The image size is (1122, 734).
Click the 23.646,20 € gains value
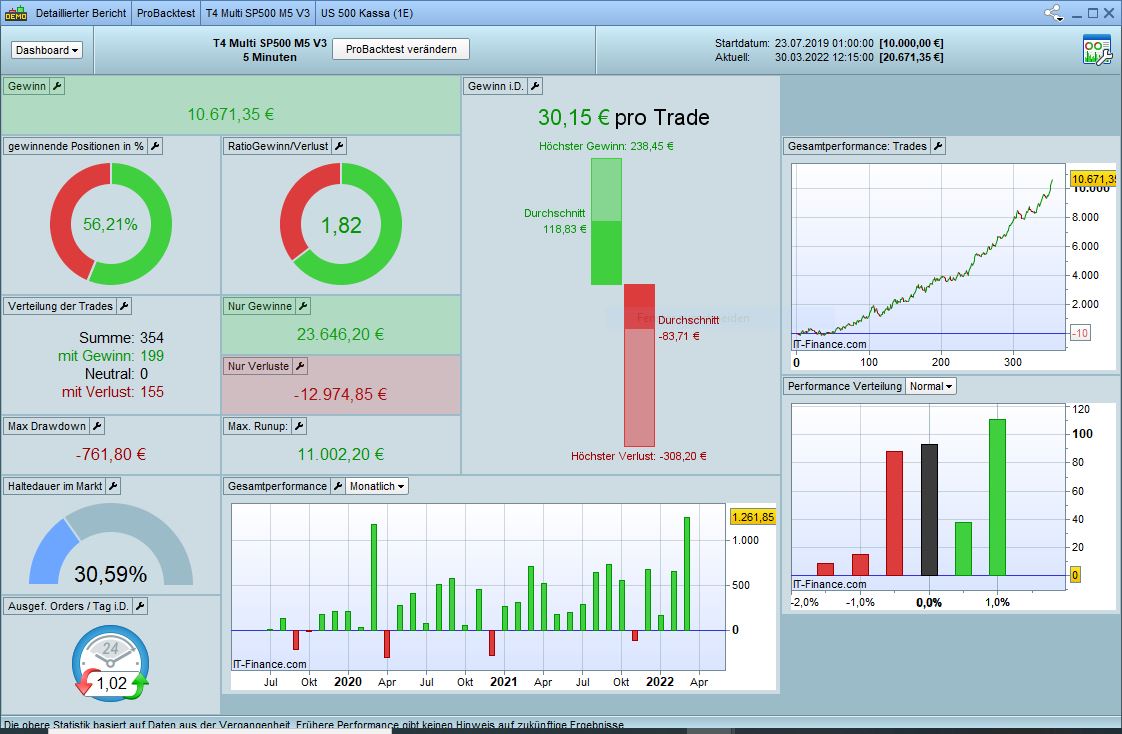pyautogui.click(x=341, y=334)
